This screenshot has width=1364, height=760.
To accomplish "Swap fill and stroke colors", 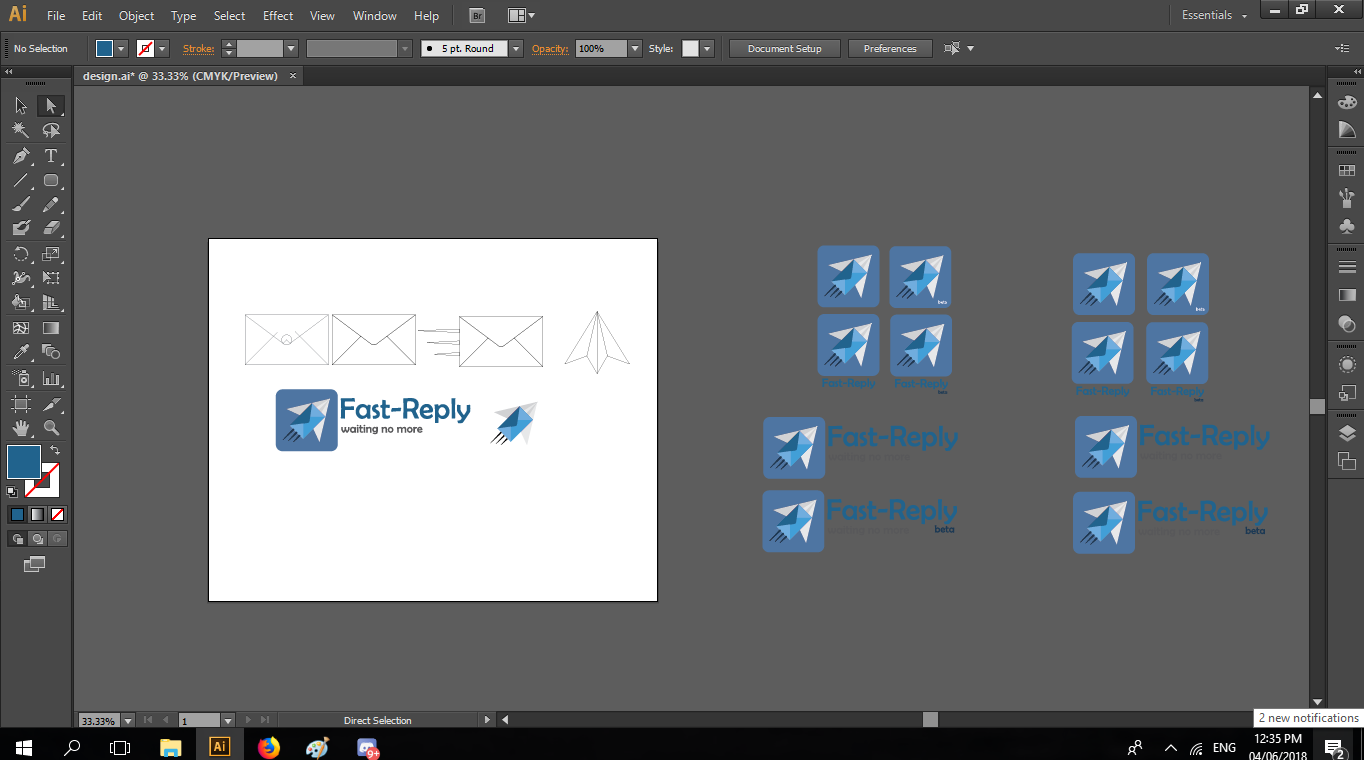I will pos(55,451).
